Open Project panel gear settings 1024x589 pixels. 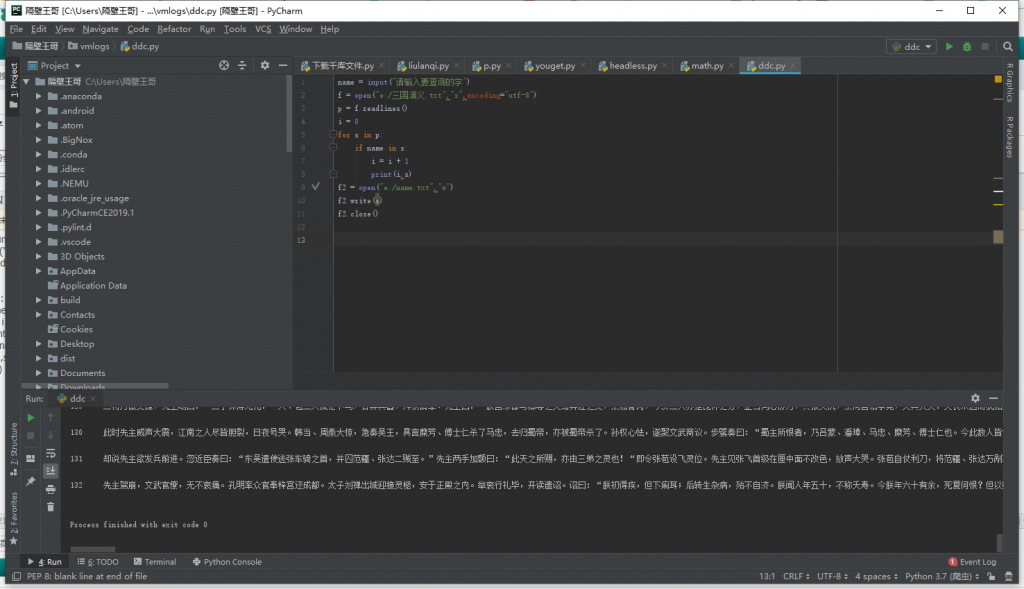(x=265, y=65)
